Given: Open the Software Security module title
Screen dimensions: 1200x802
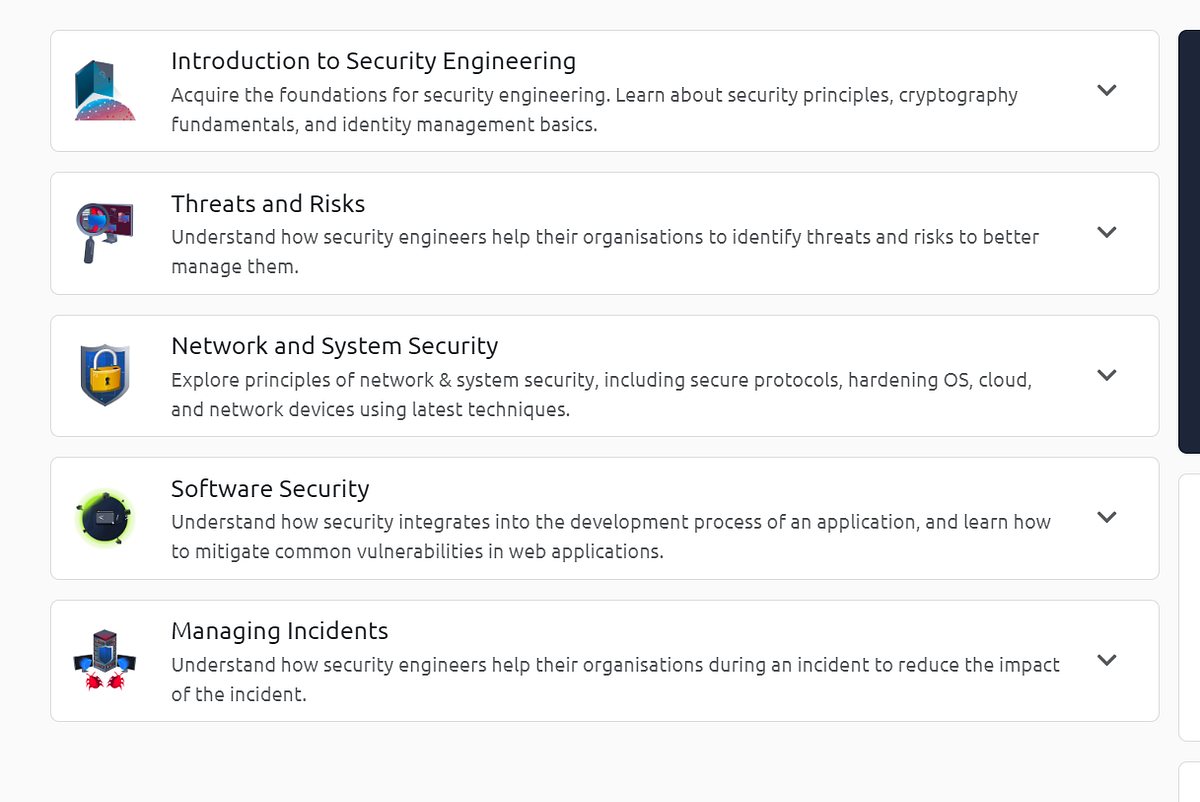Looking at the screenshot, I should click(x=271, y=489).
